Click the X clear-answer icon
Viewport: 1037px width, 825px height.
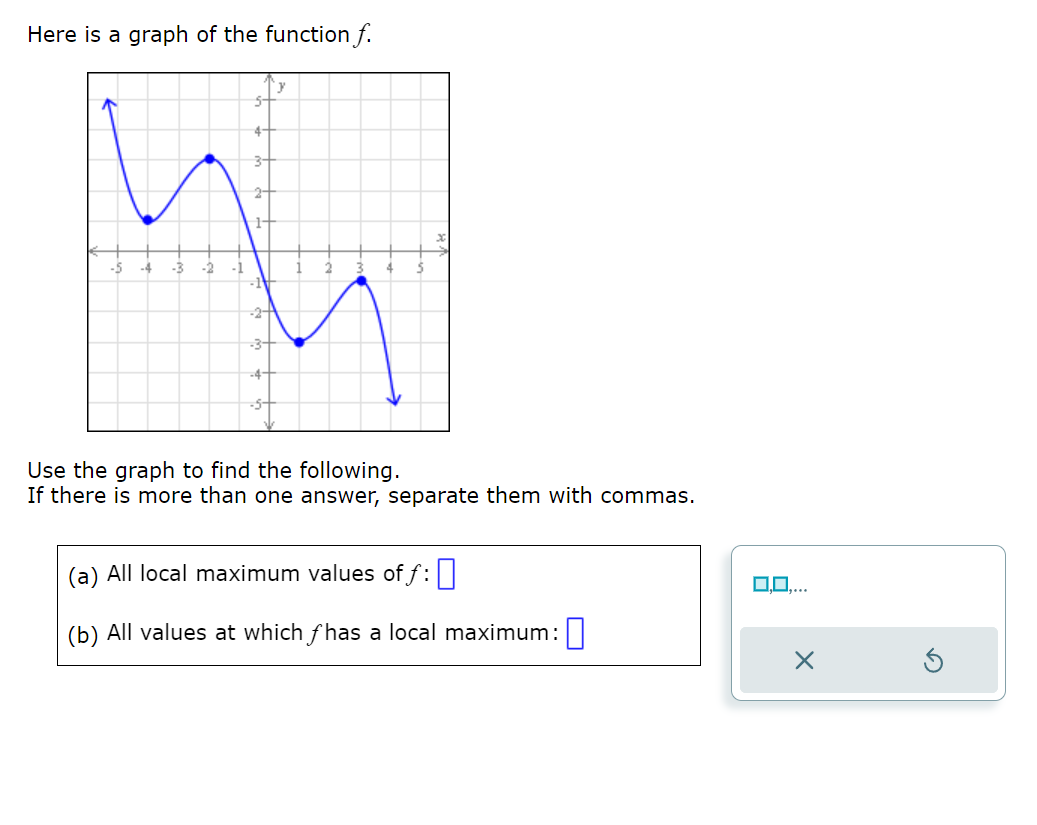click(802, 660)
